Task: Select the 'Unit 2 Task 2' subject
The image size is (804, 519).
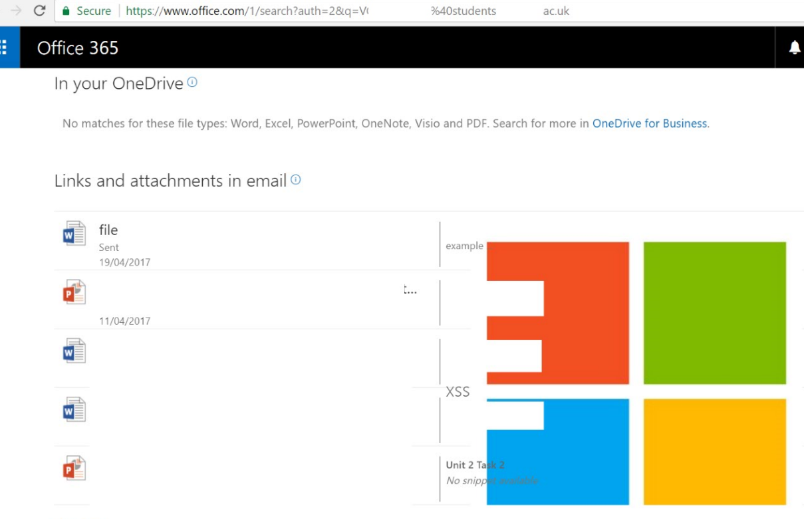Action: click(475, 465)
